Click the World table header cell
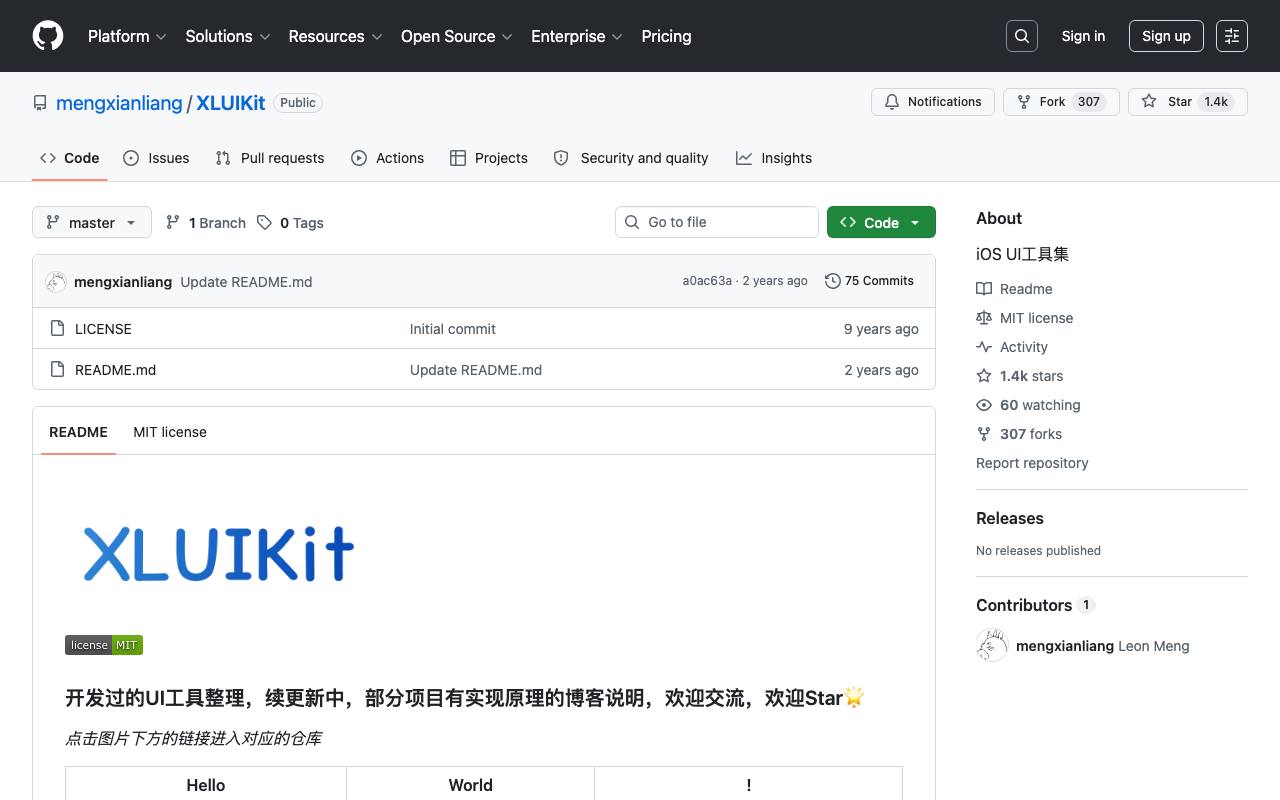Screen dimensions: 1280x800 point(471,784)
